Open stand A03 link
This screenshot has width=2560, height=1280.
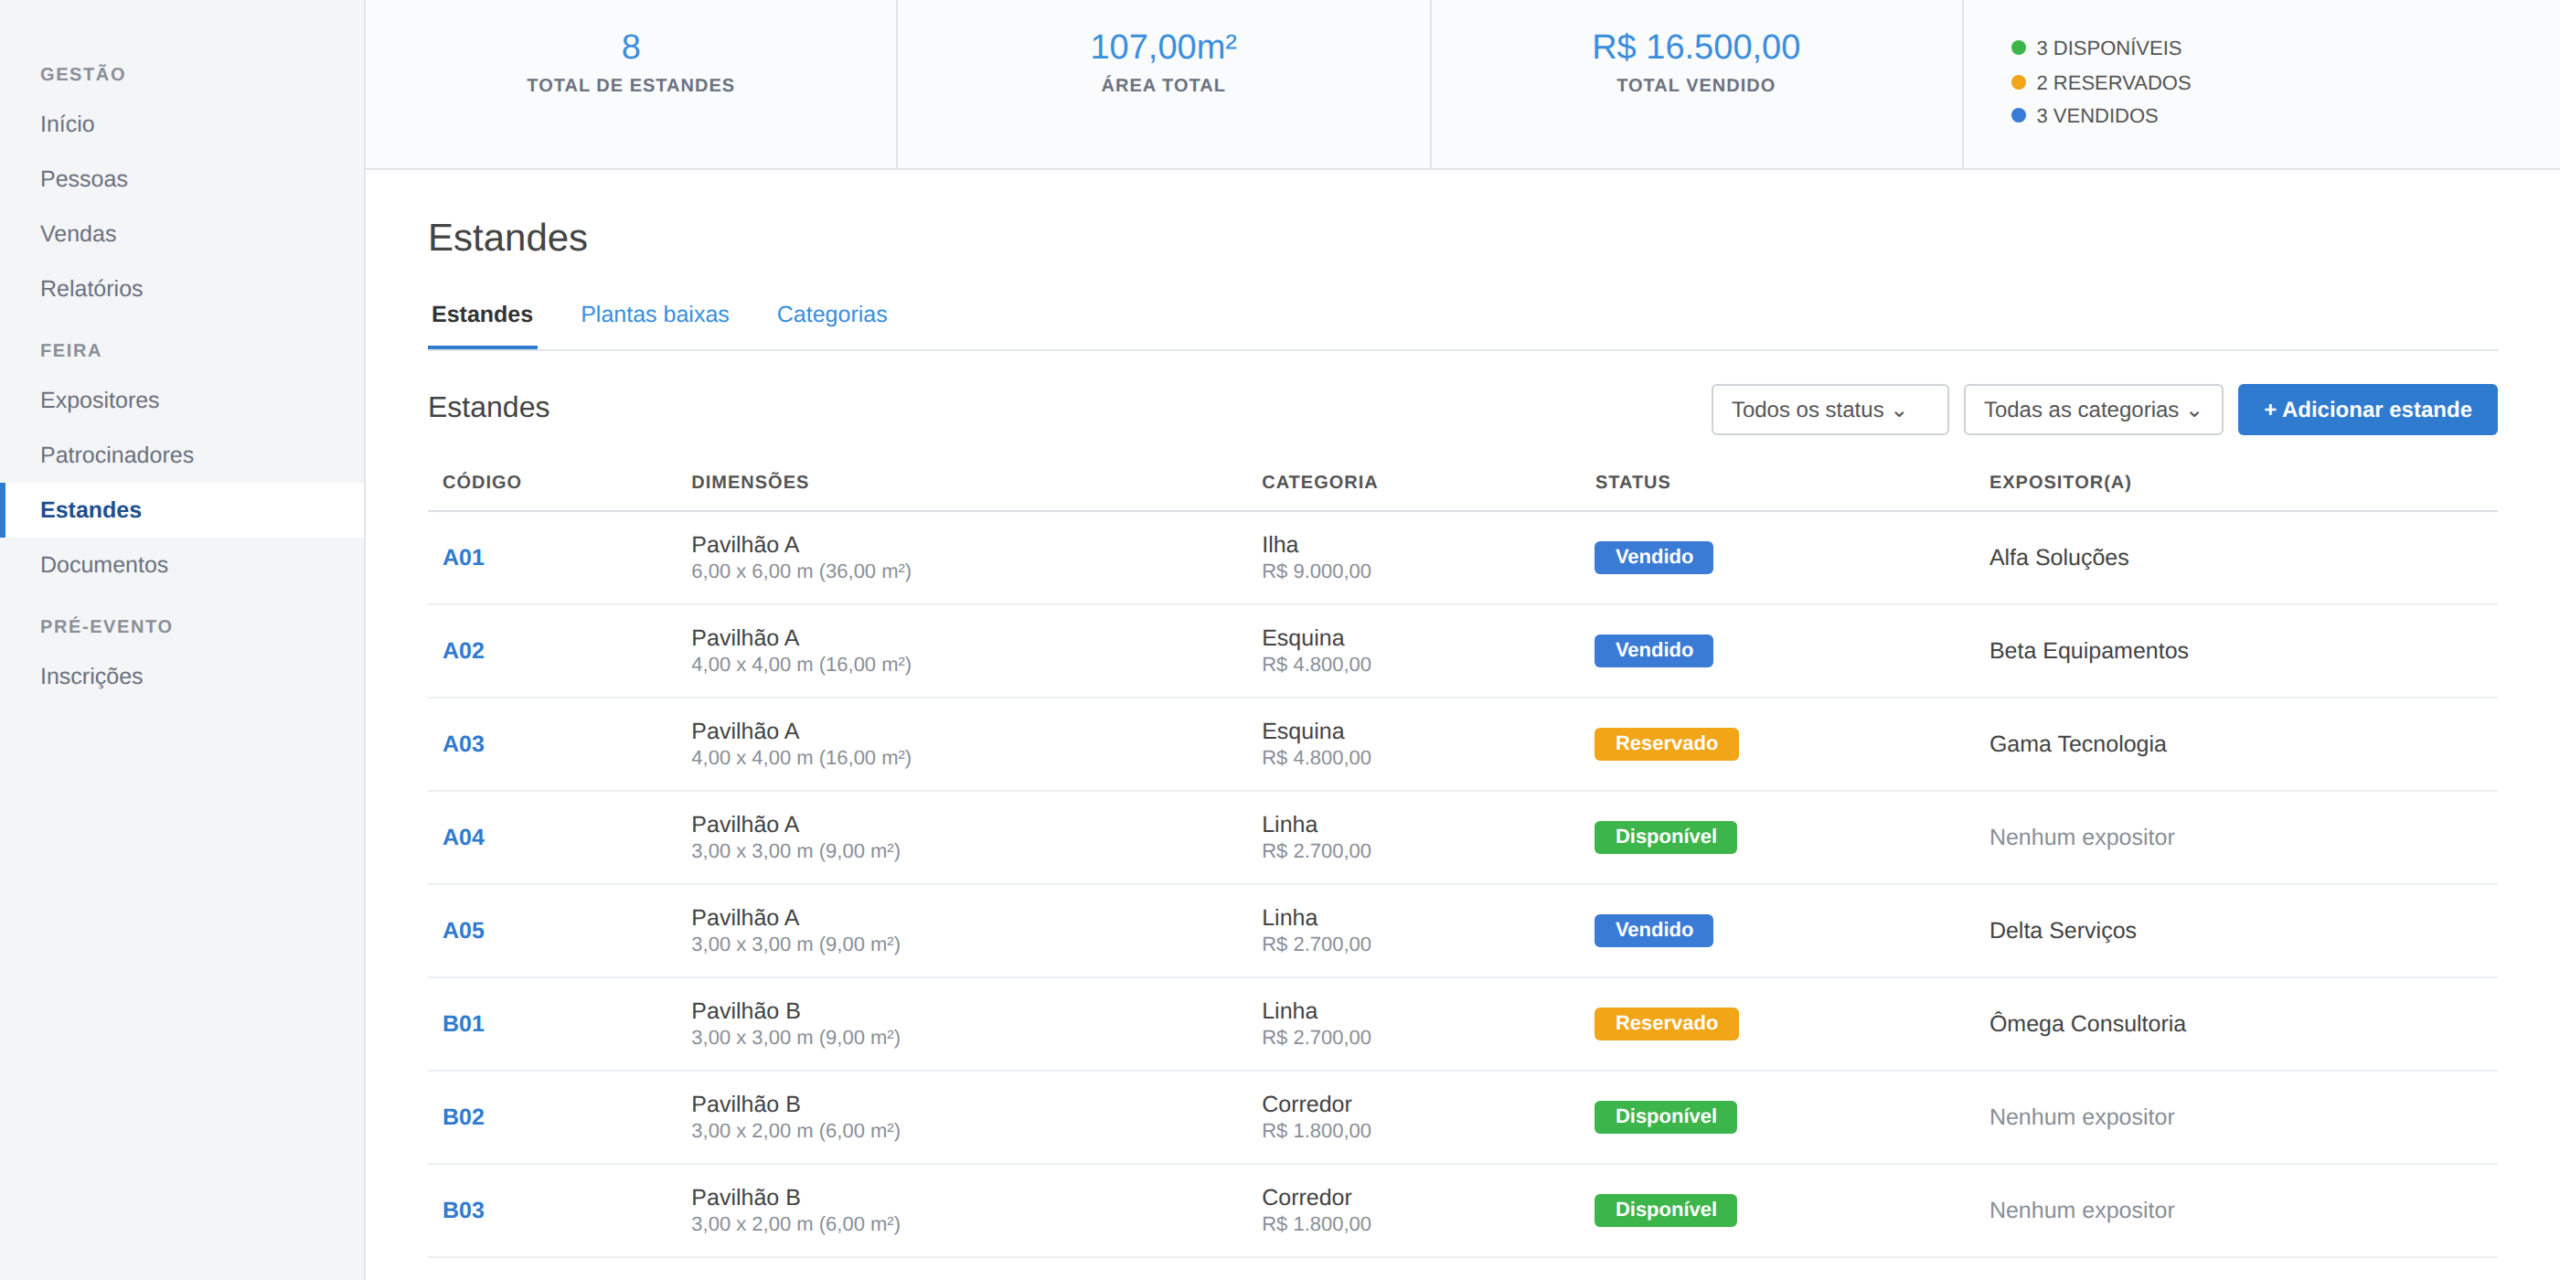tap(463, 744)
